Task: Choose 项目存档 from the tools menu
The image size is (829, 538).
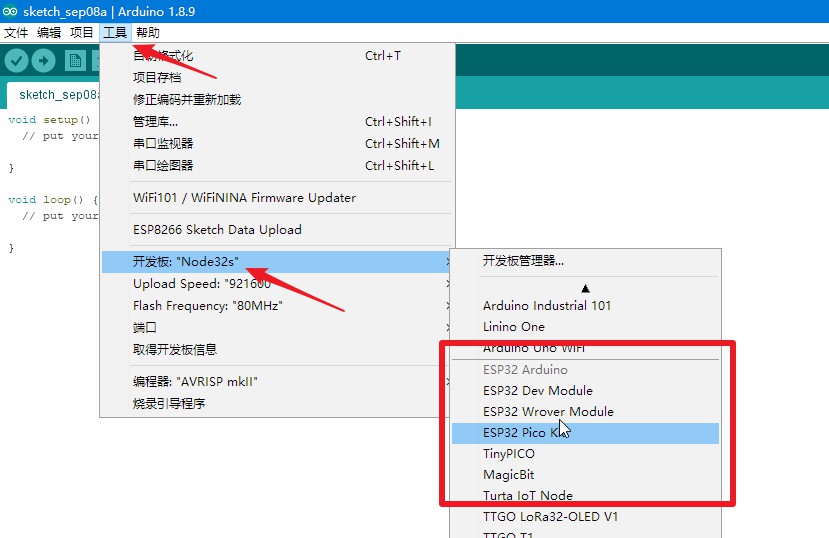Action: tap(277, 78)
